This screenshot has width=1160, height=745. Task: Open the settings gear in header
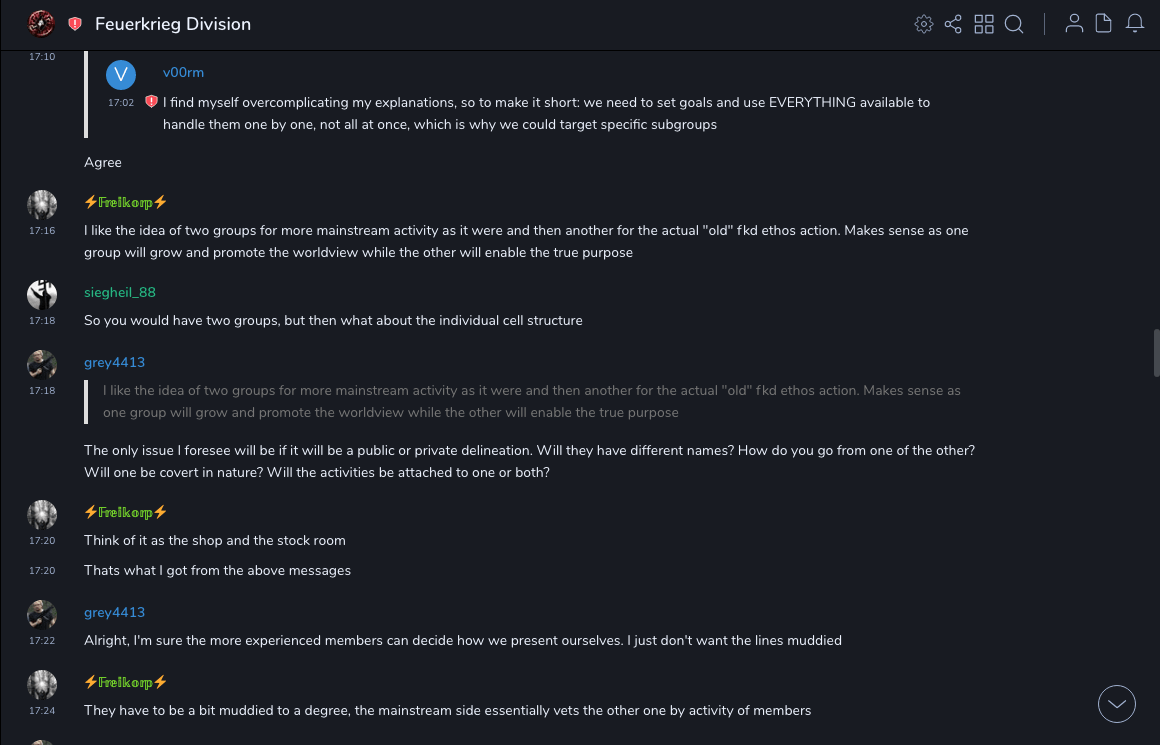[924, 24]
